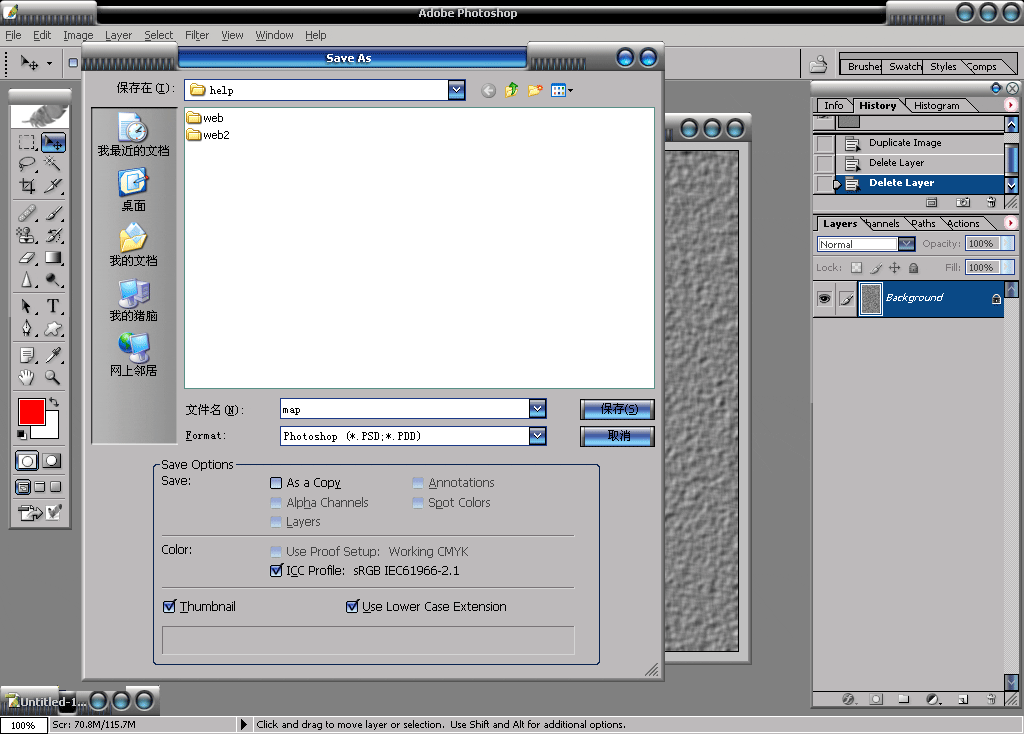Open the Format dropdown list

click(x=537, y=436)
